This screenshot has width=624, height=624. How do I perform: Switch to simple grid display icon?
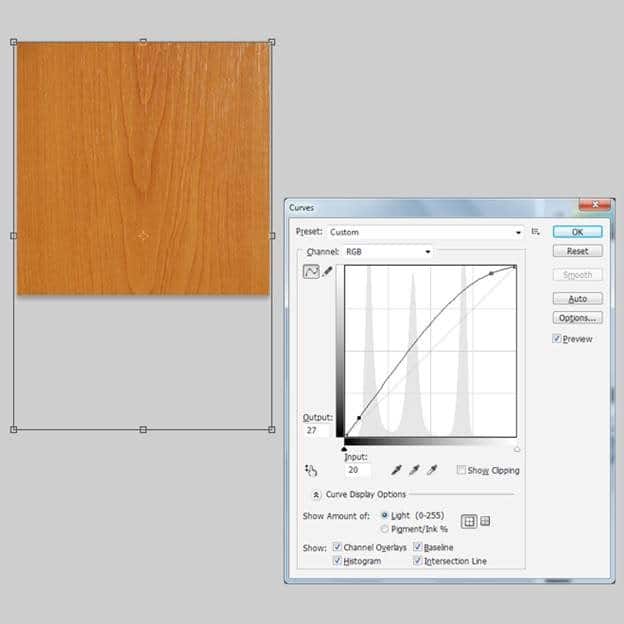(x=468, y=521)
